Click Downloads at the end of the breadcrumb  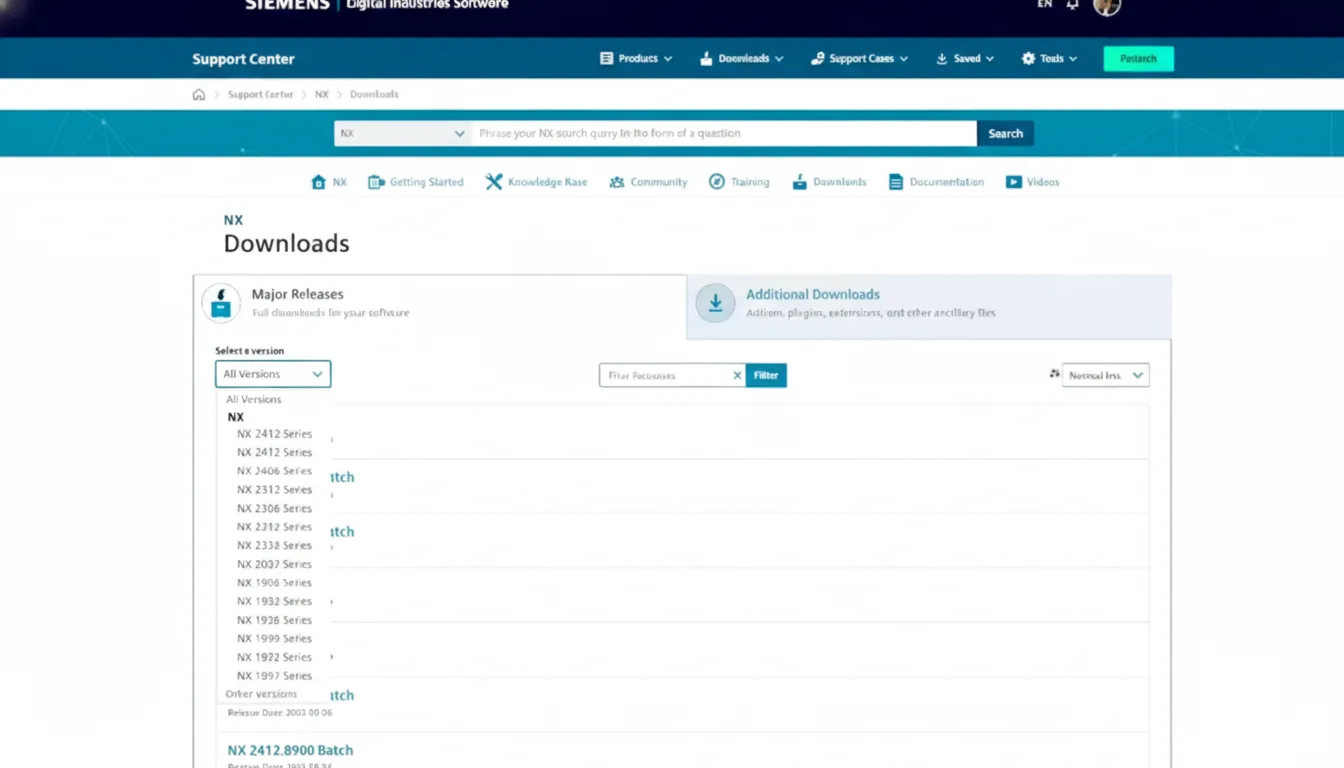coord(374,95)
